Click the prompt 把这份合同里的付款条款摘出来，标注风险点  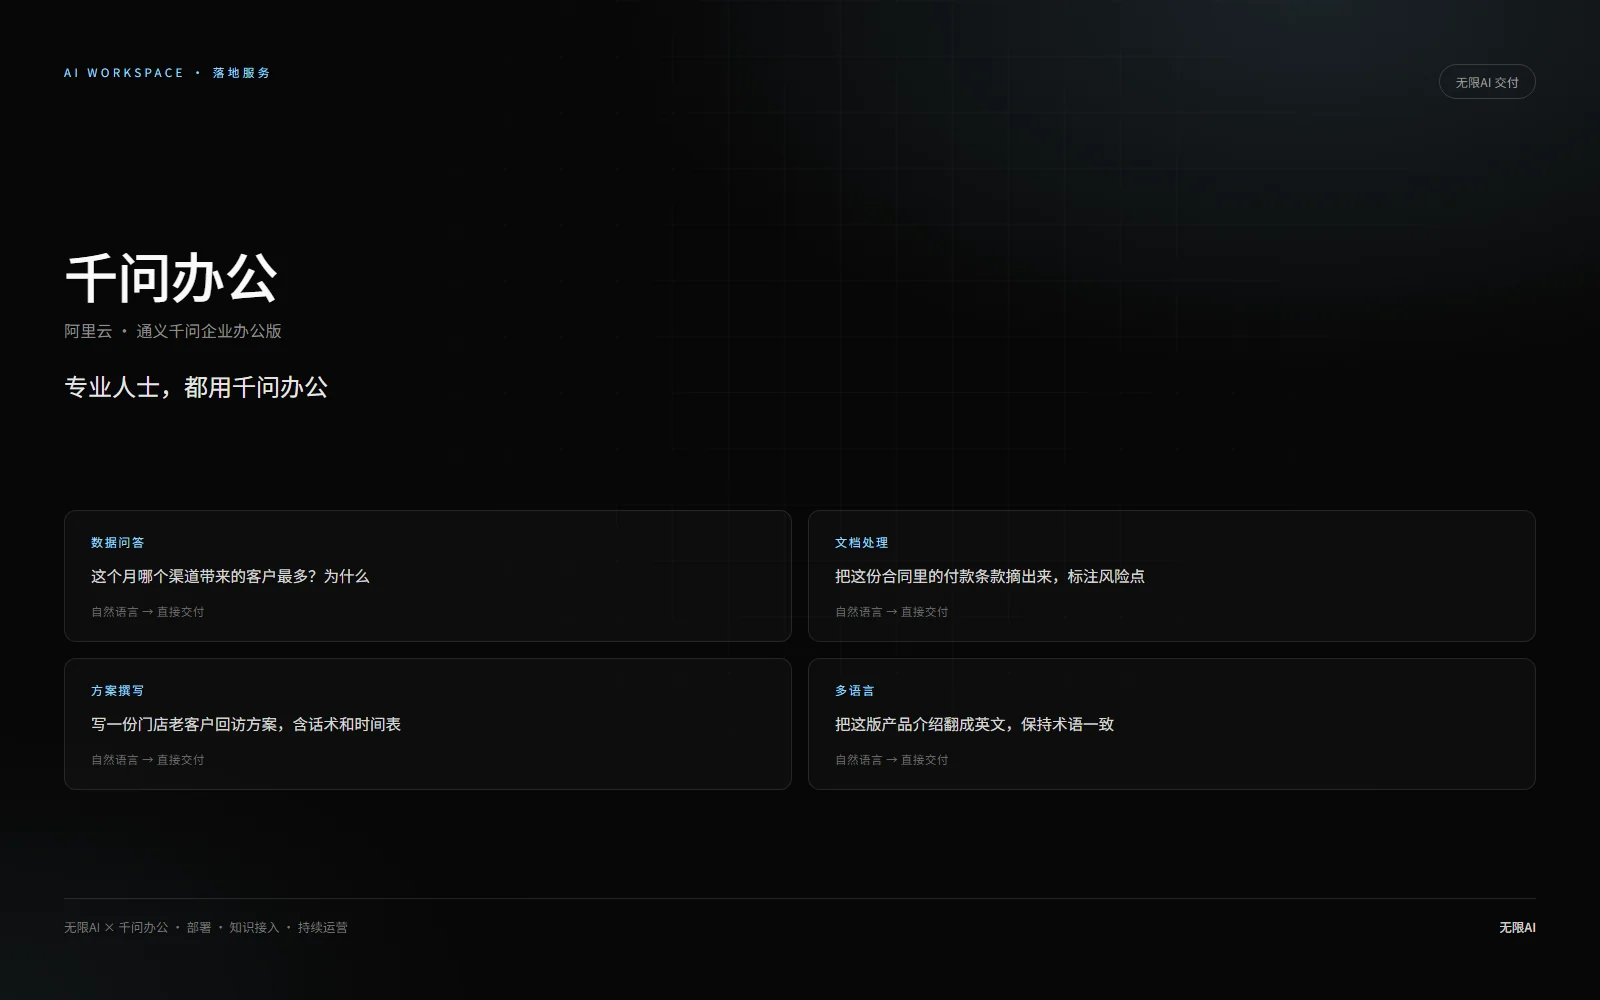coord(990,576)
